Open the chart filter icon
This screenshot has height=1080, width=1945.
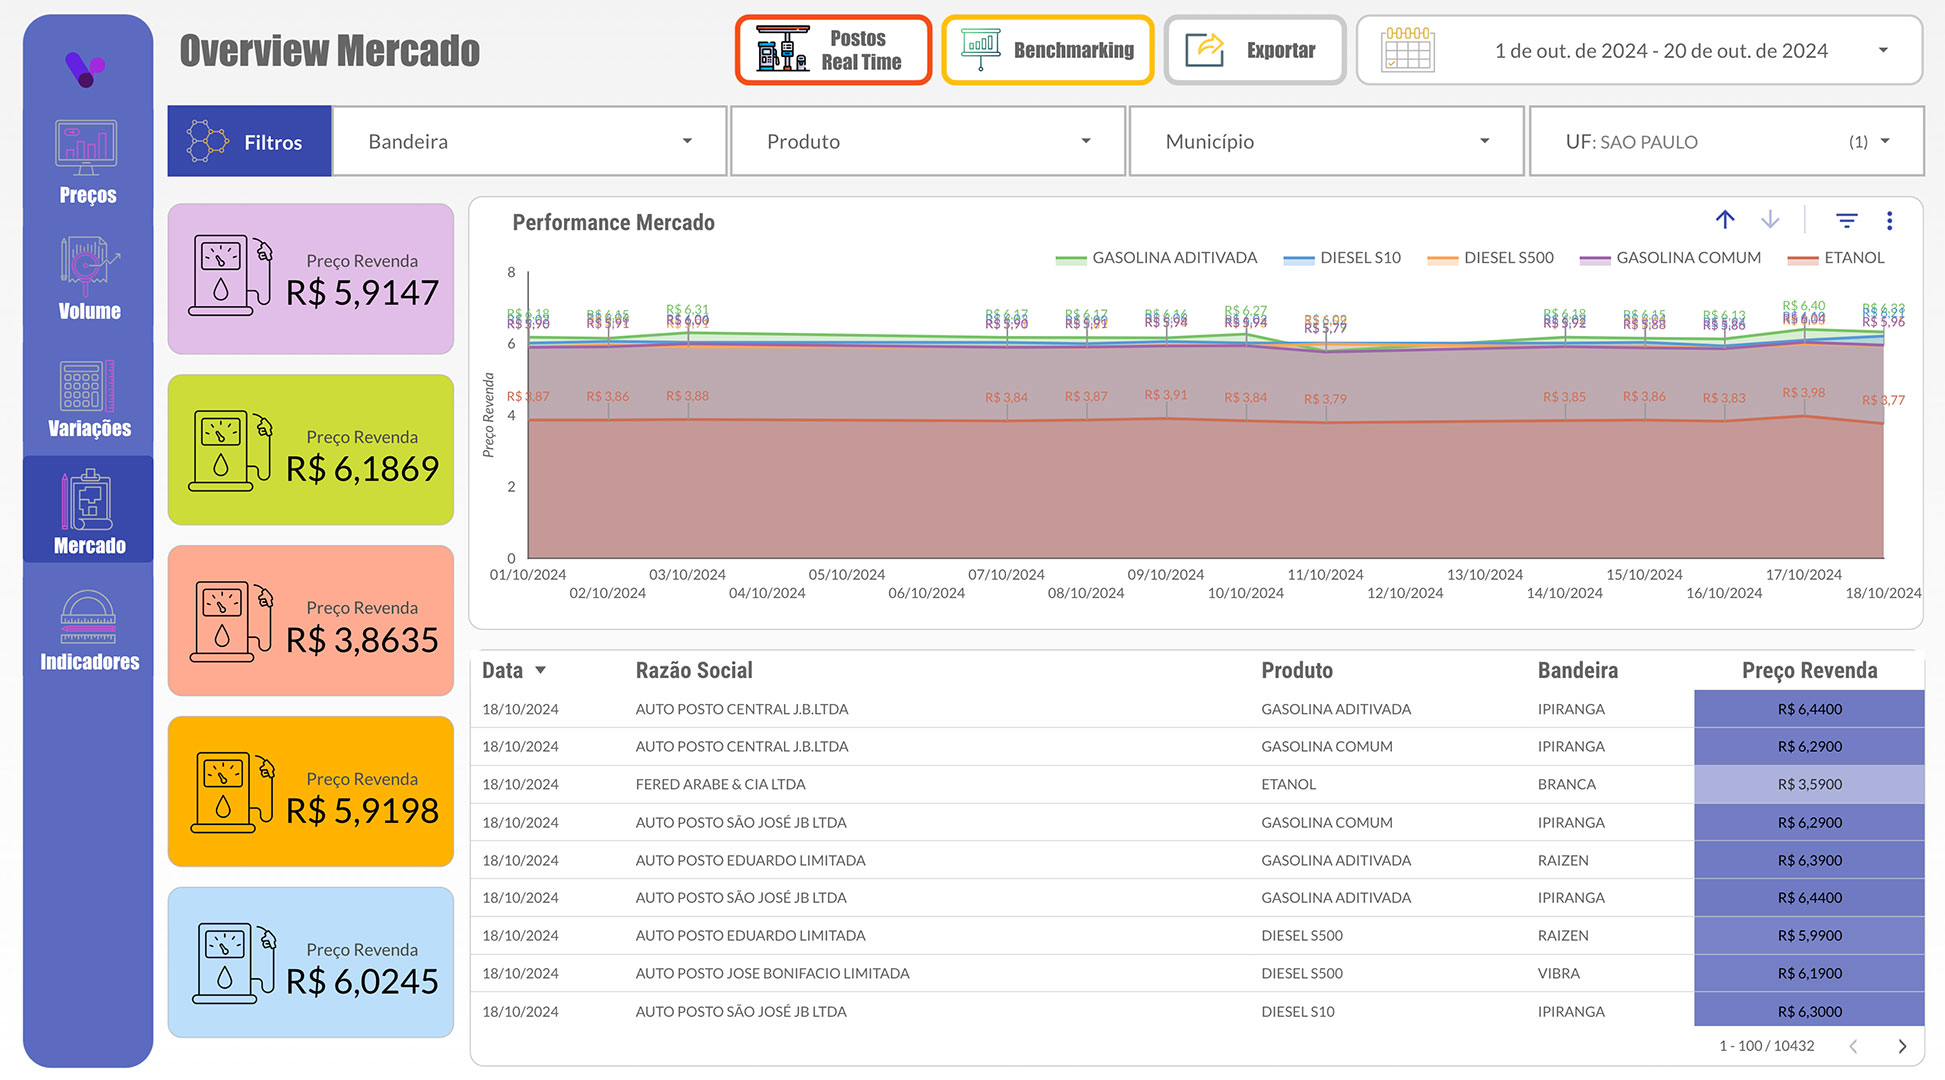(1846, 219)
